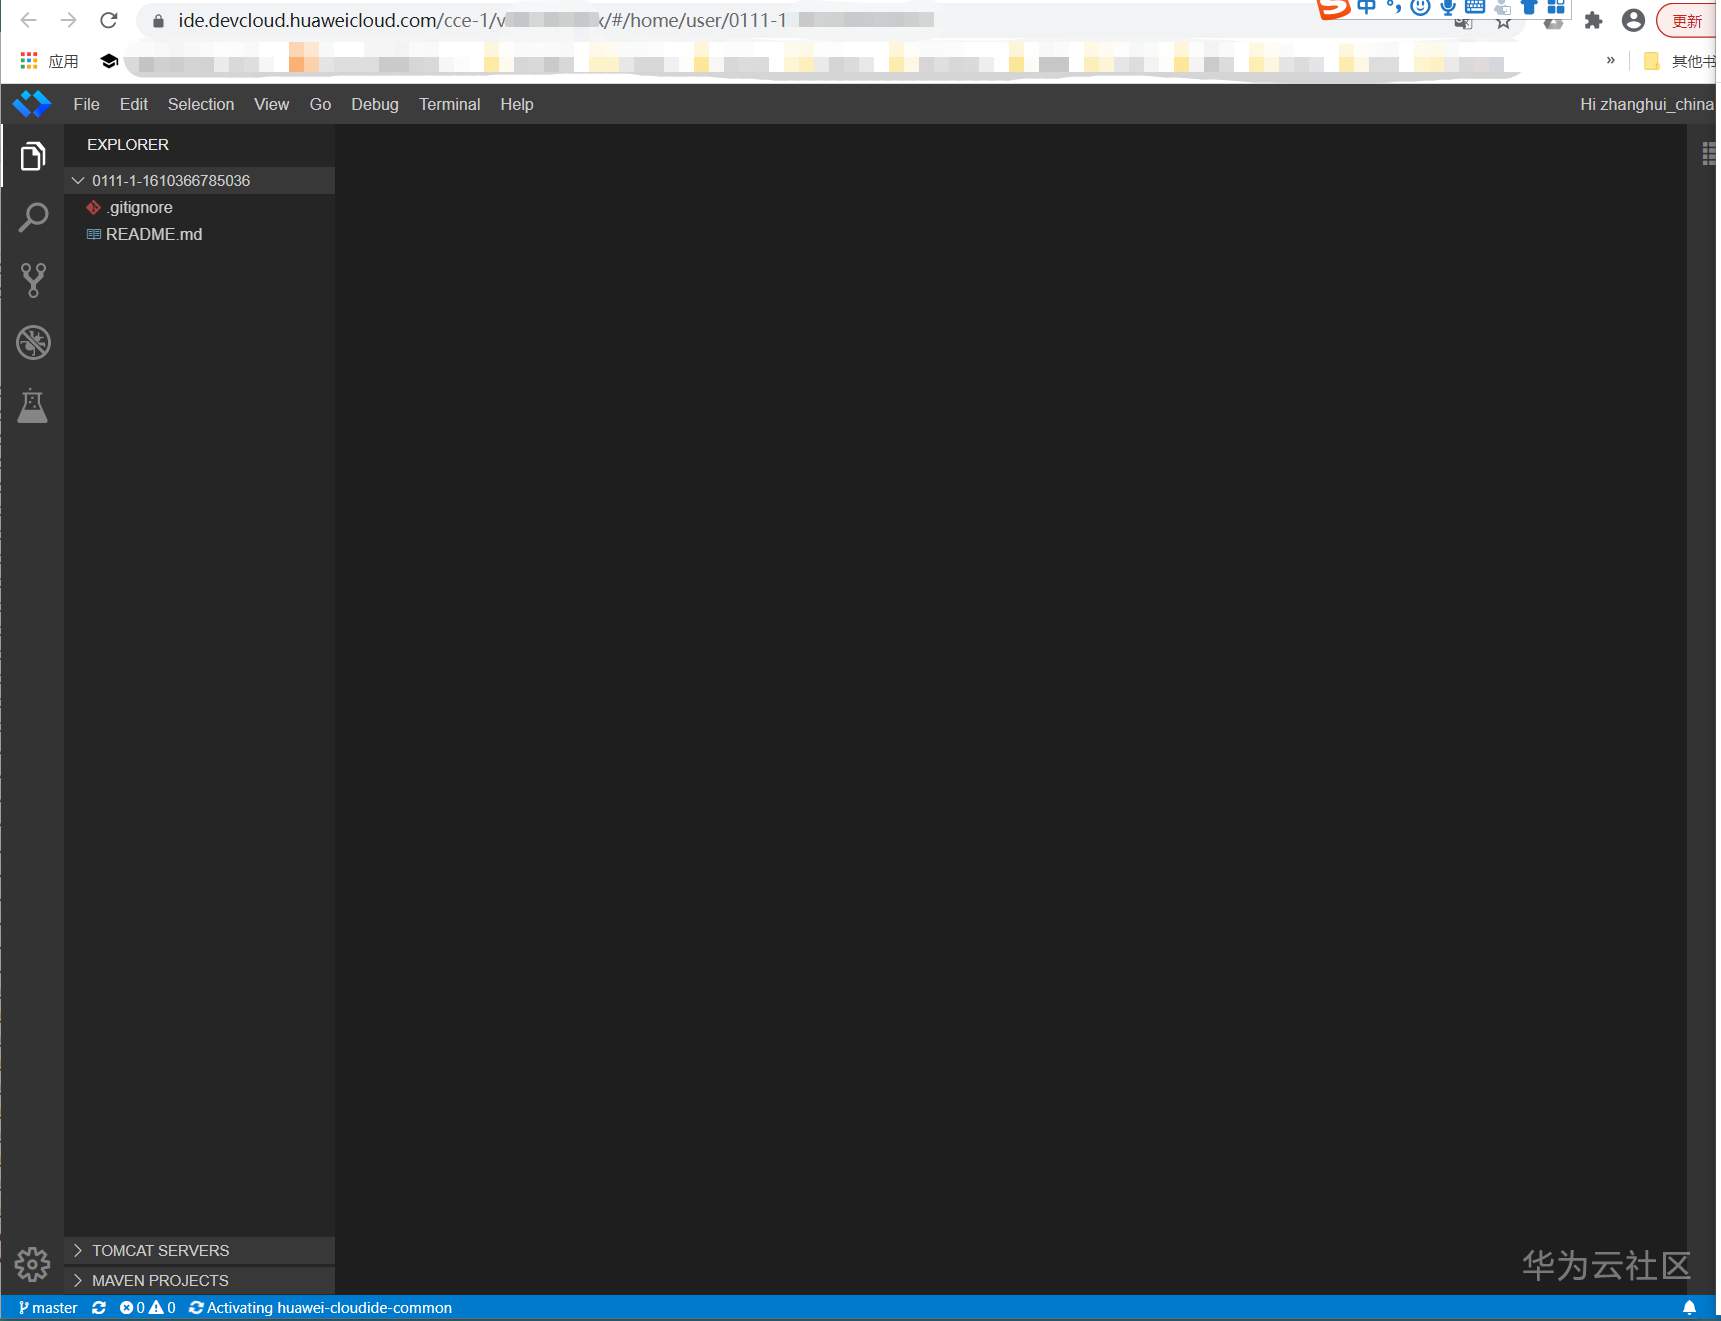Click the synchronize changes icon beside master

[x=99, y=1308]
